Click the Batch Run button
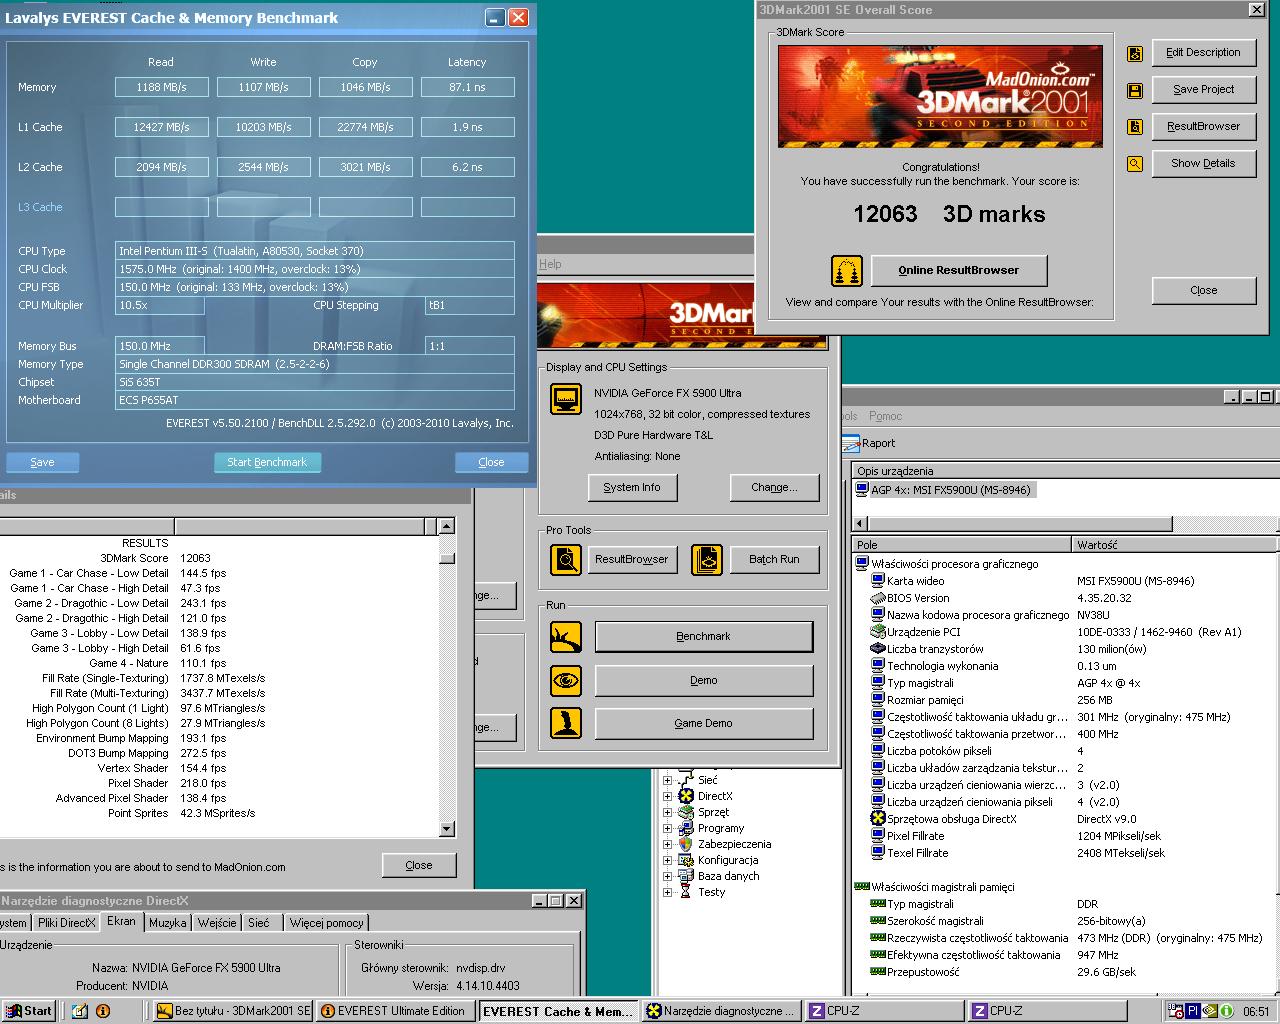This screenshot has width=1280, height=1024. click(774, 559)
